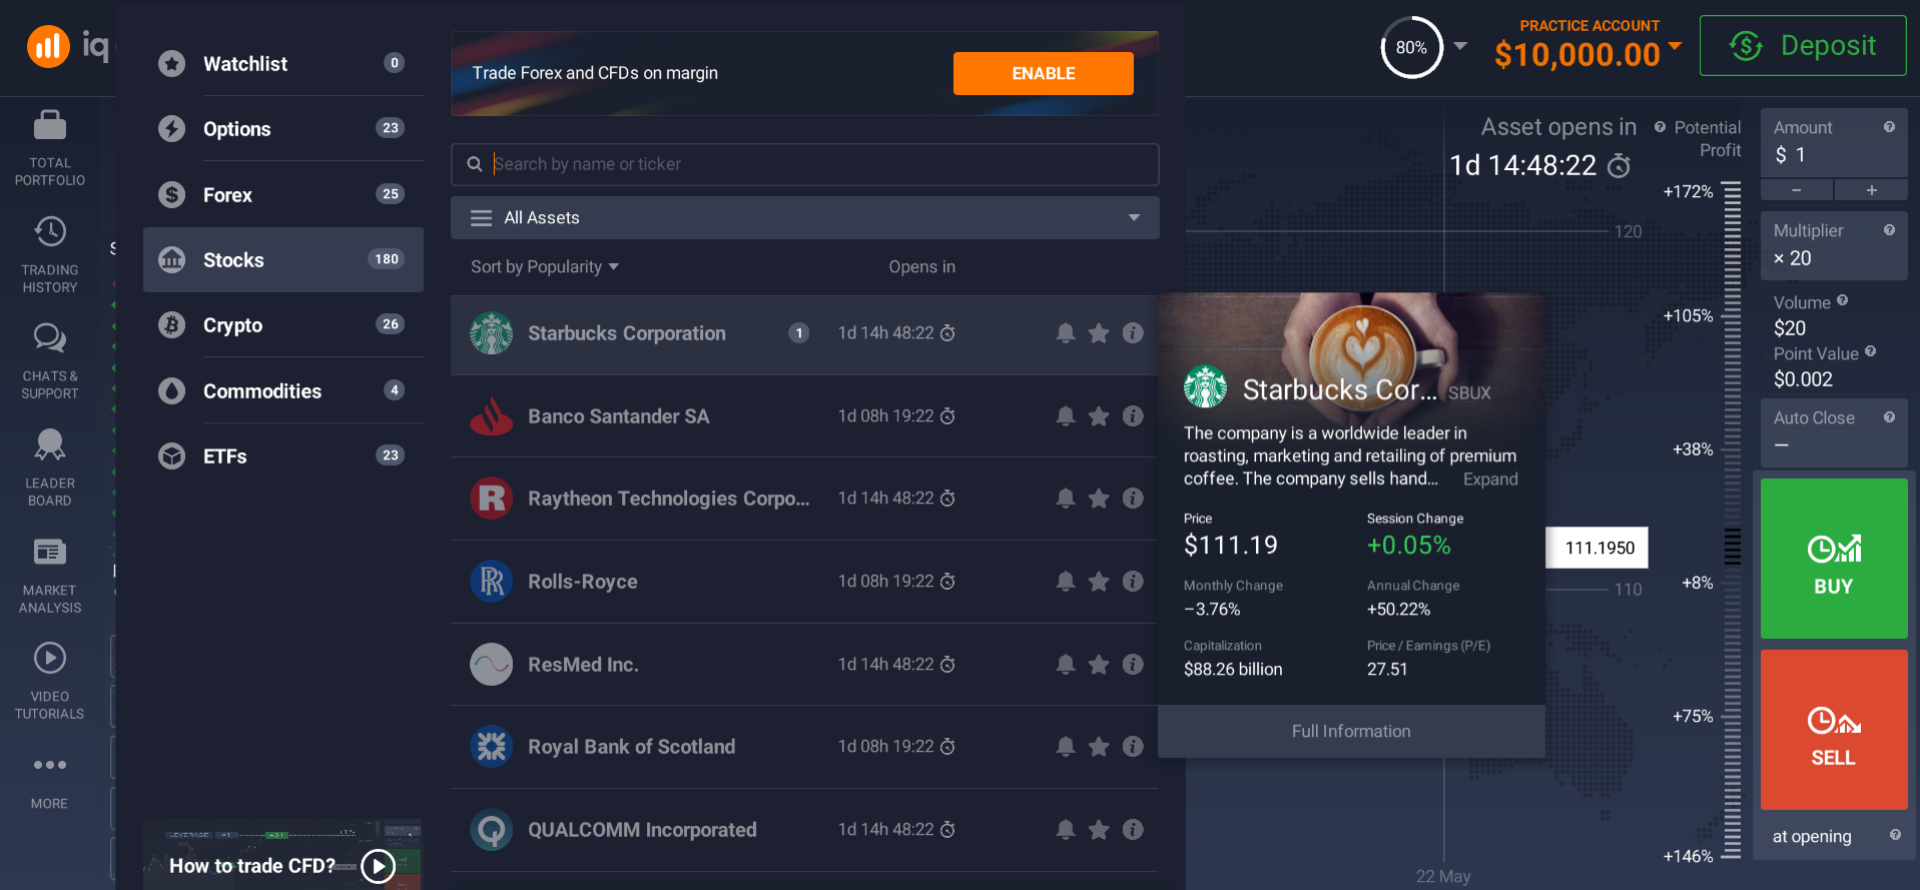Viewport: 1920px width, 890px height.
Task: Add Starbucks Corporation to the watchlist star
Action: coord(1098,333)
